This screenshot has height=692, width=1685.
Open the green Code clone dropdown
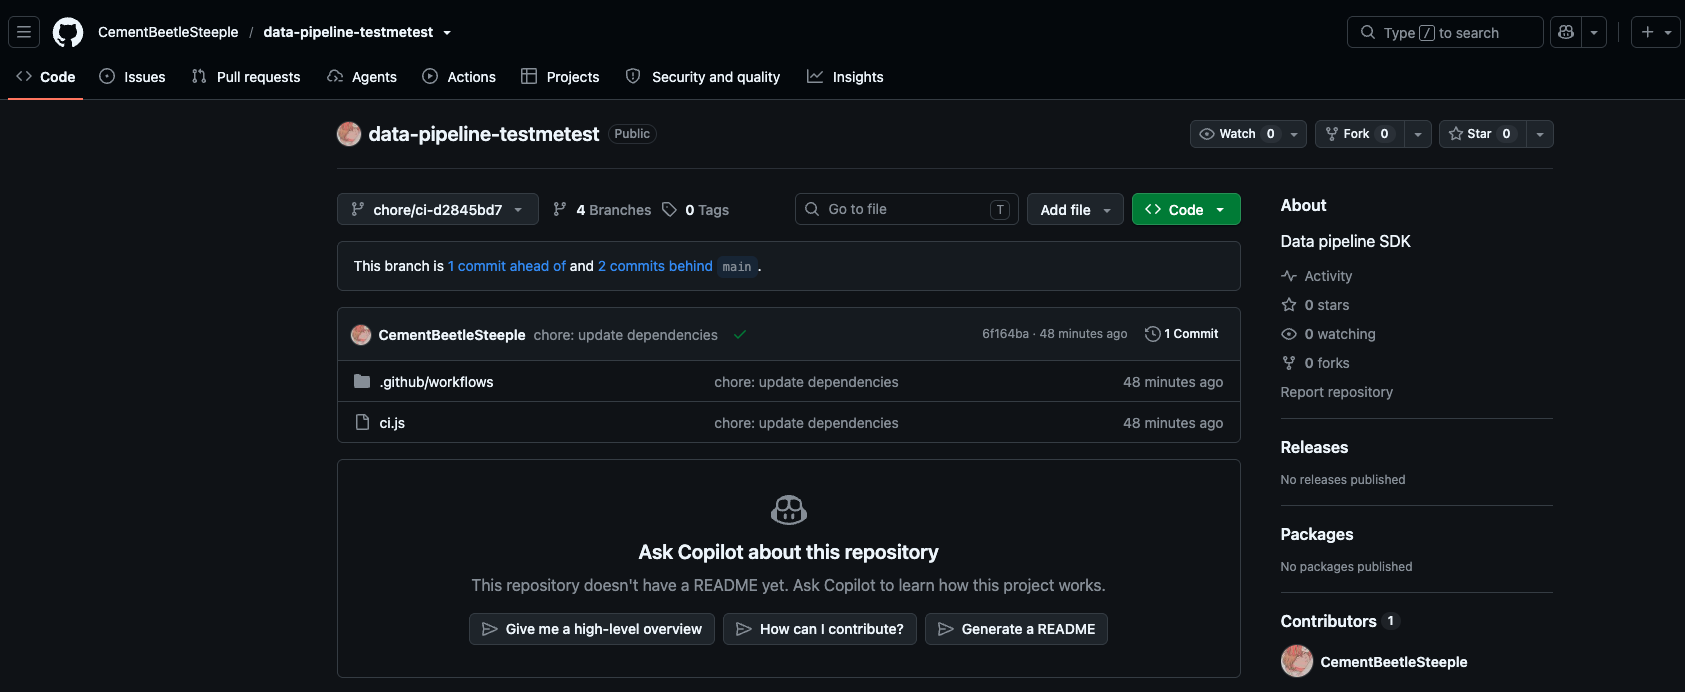pos(1186,209)
